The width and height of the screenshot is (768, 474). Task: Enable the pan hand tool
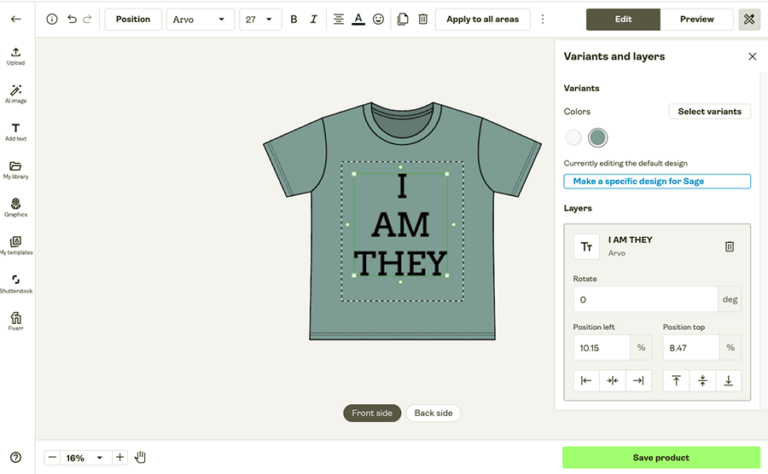140,457
